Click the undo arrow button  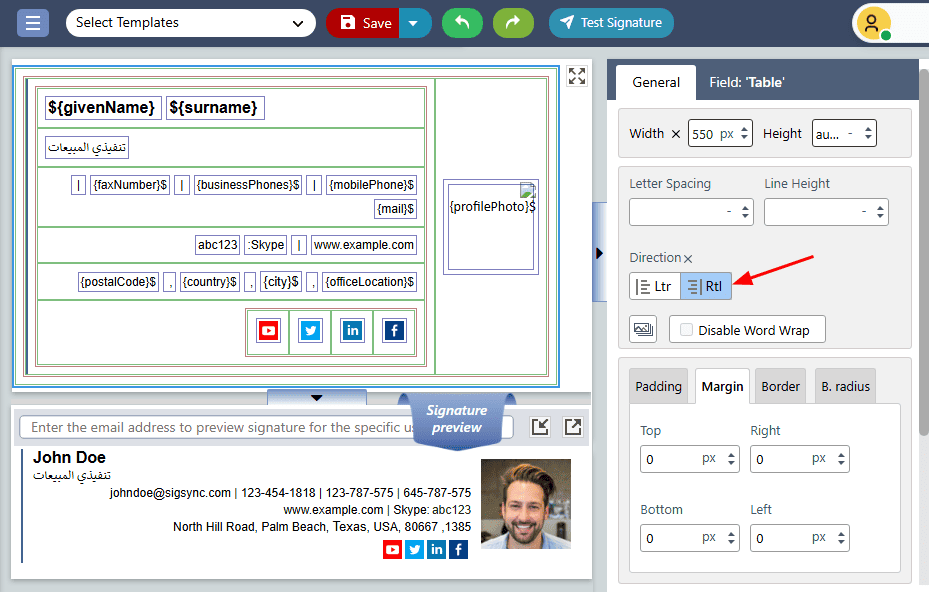(x=462, y=22)
